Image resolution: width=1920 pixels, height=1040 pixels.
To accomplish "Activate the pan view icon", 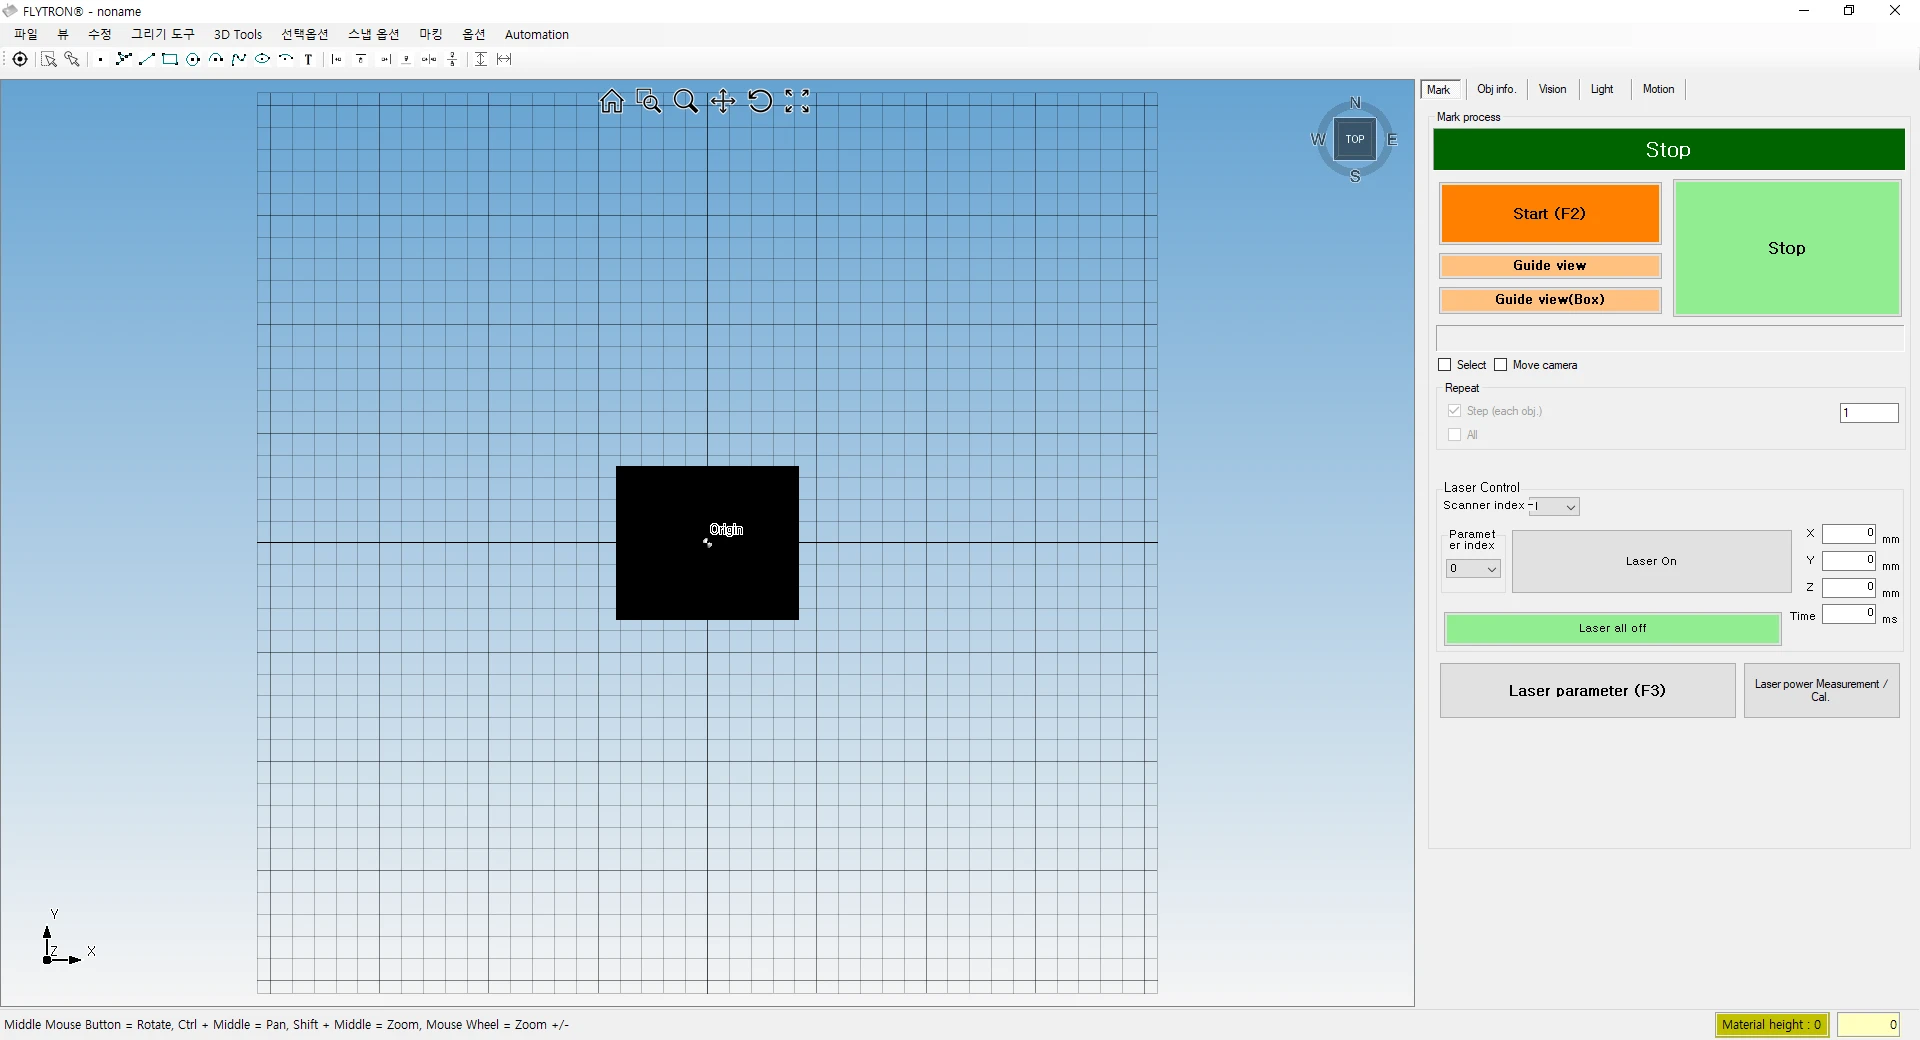I will click(x=723, y=102).
